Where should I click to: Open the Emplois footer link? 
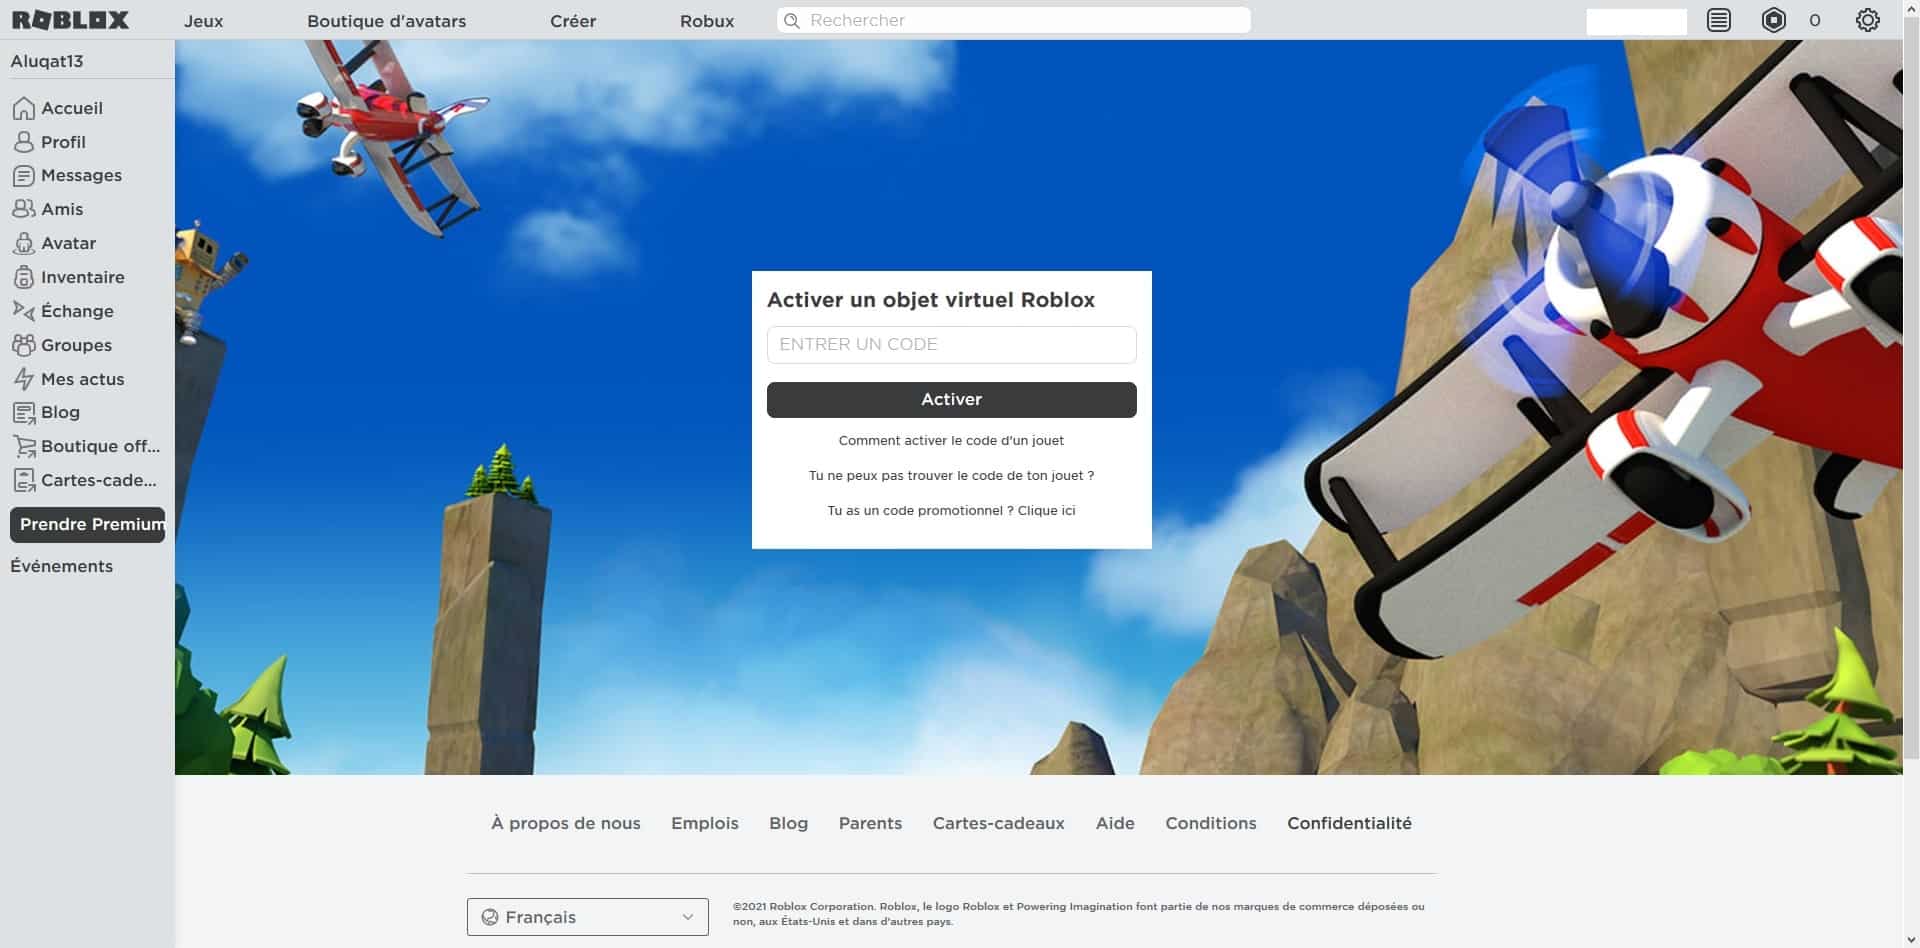point(705,823)
